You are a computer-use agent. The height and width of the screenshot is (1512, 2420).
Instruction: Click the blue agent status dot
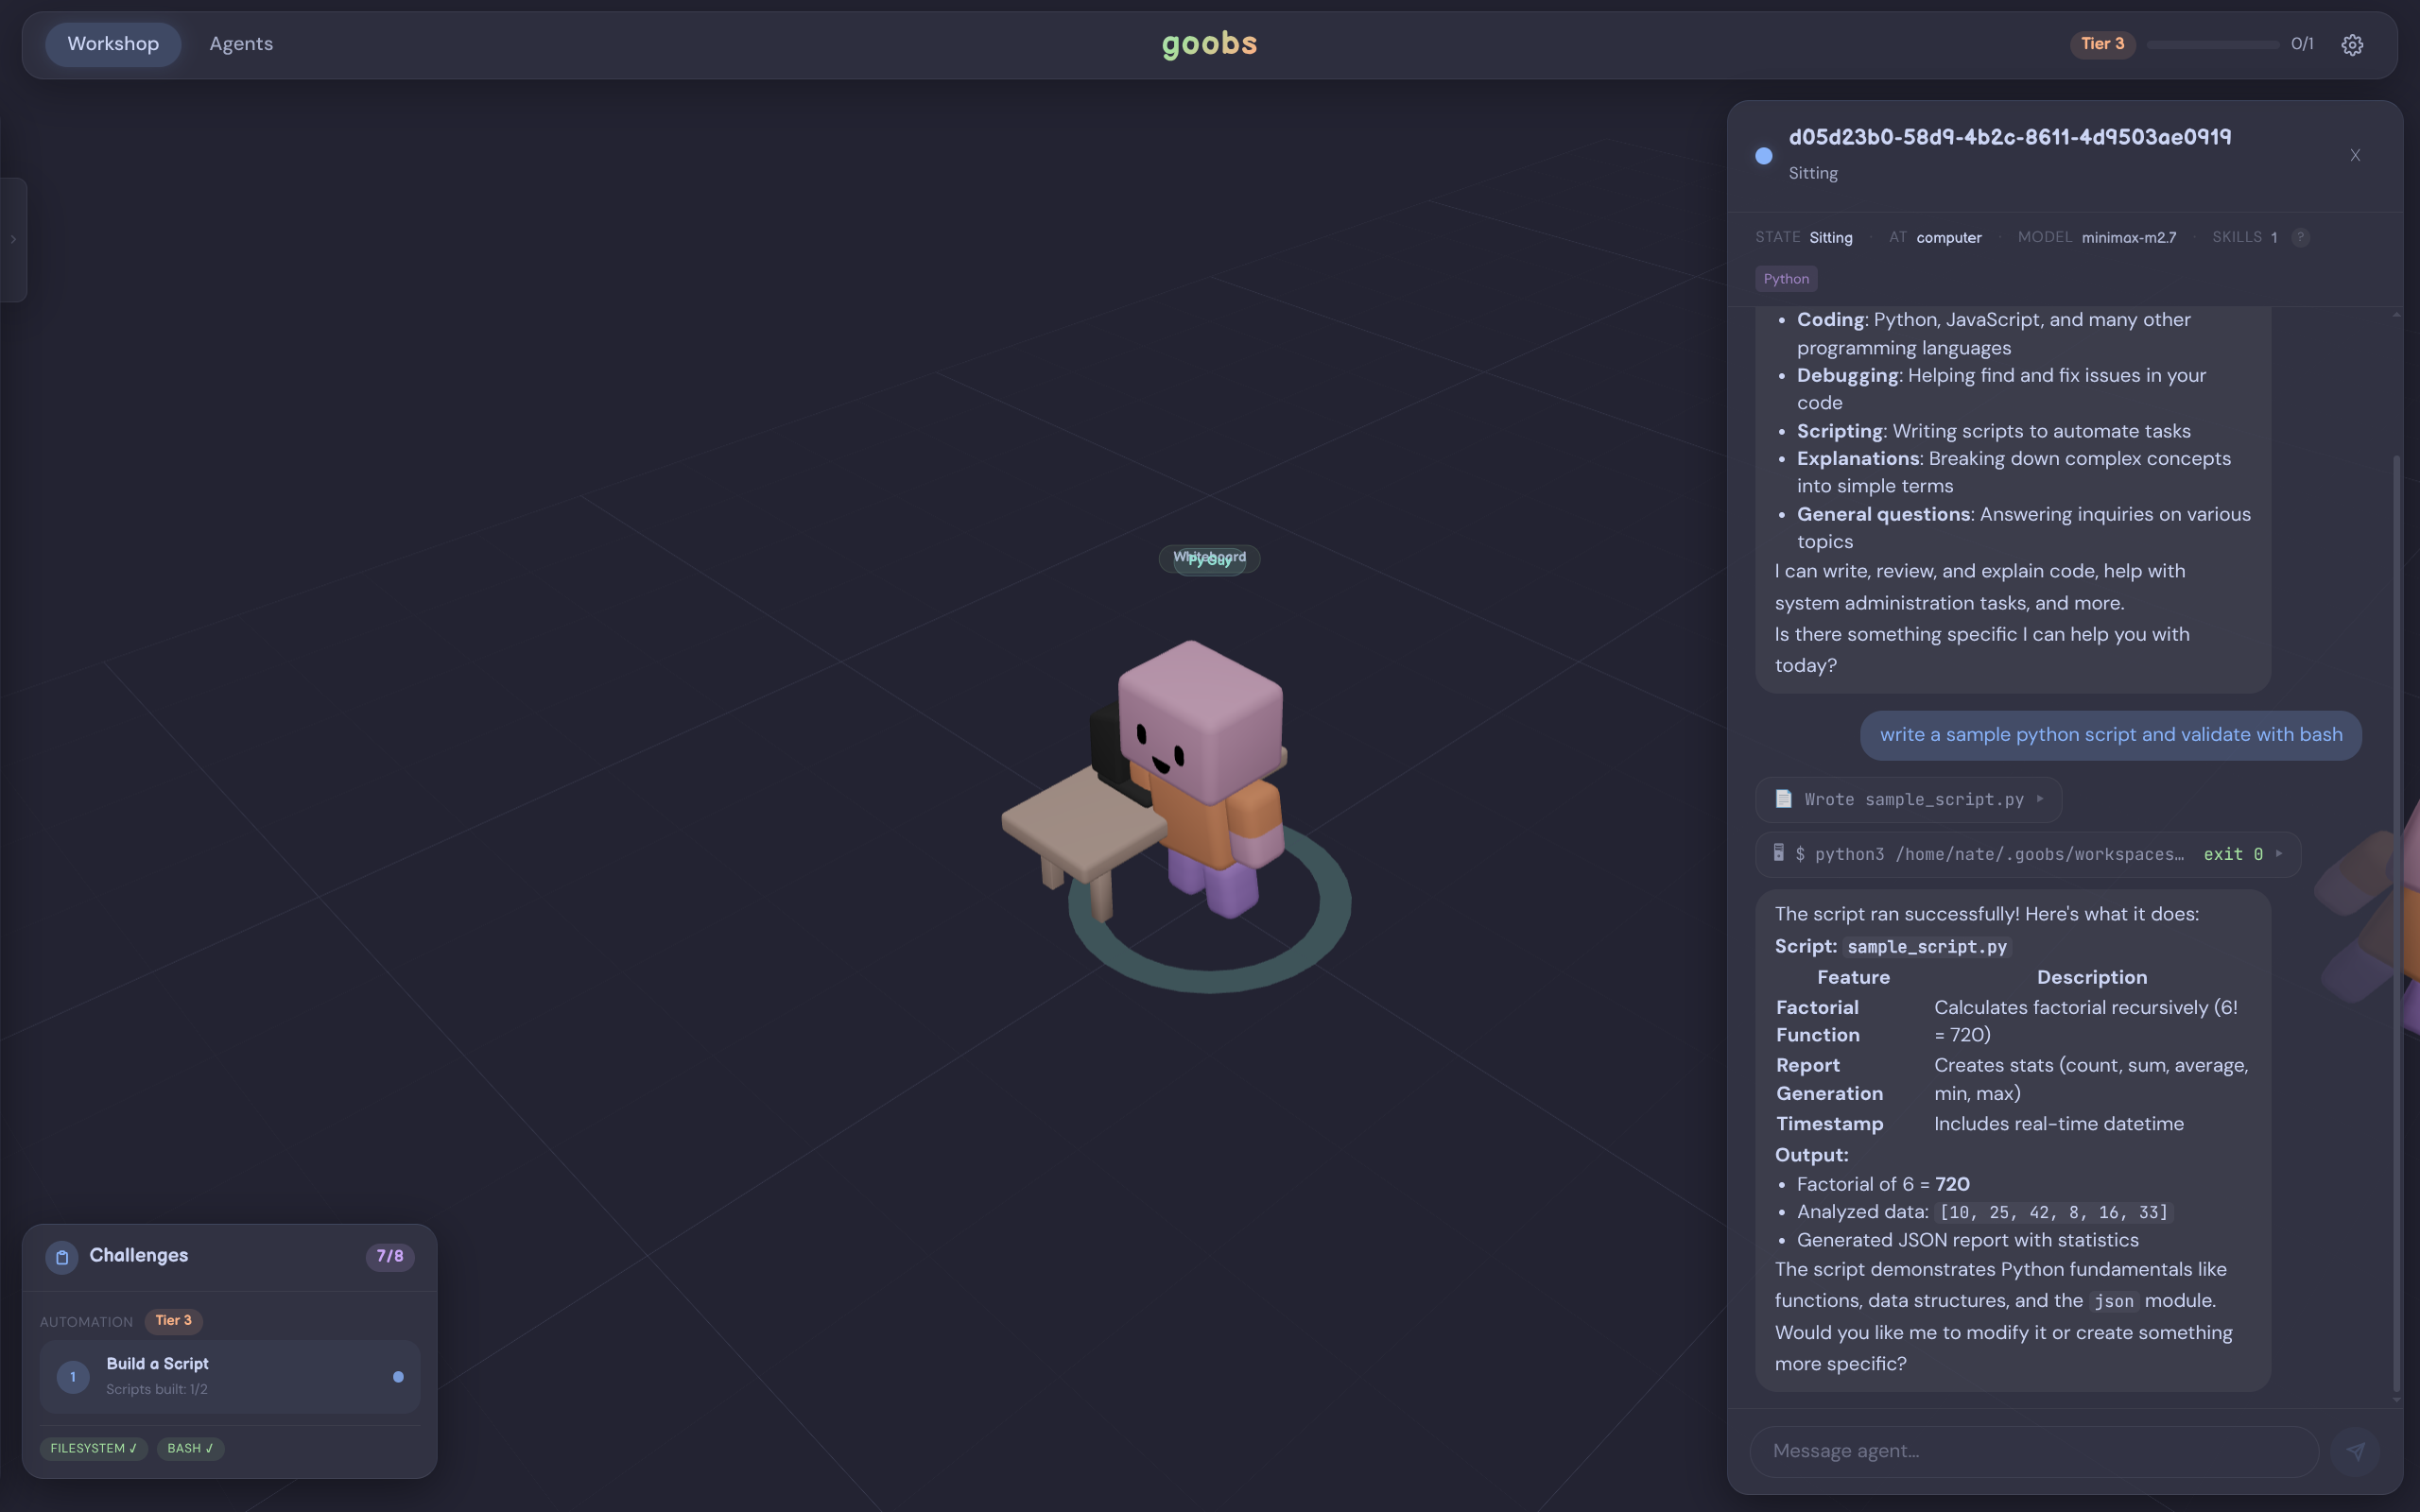coord(1764,155)
